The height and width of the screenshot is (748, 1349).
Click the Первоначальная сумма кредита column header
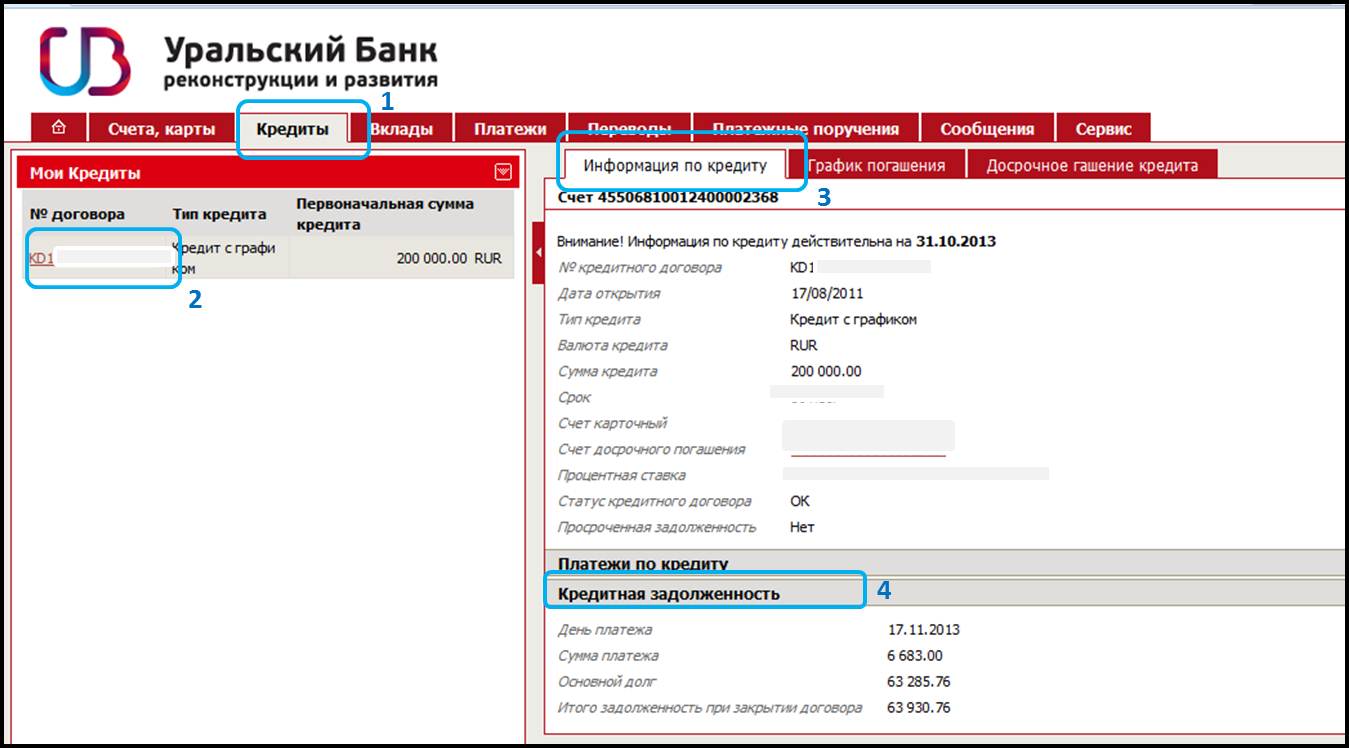(x=385, y=214)
